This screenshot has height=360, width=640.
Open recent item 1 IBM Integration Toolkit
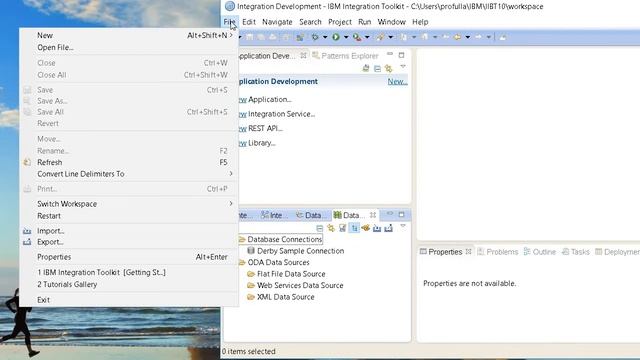(129, 272)
